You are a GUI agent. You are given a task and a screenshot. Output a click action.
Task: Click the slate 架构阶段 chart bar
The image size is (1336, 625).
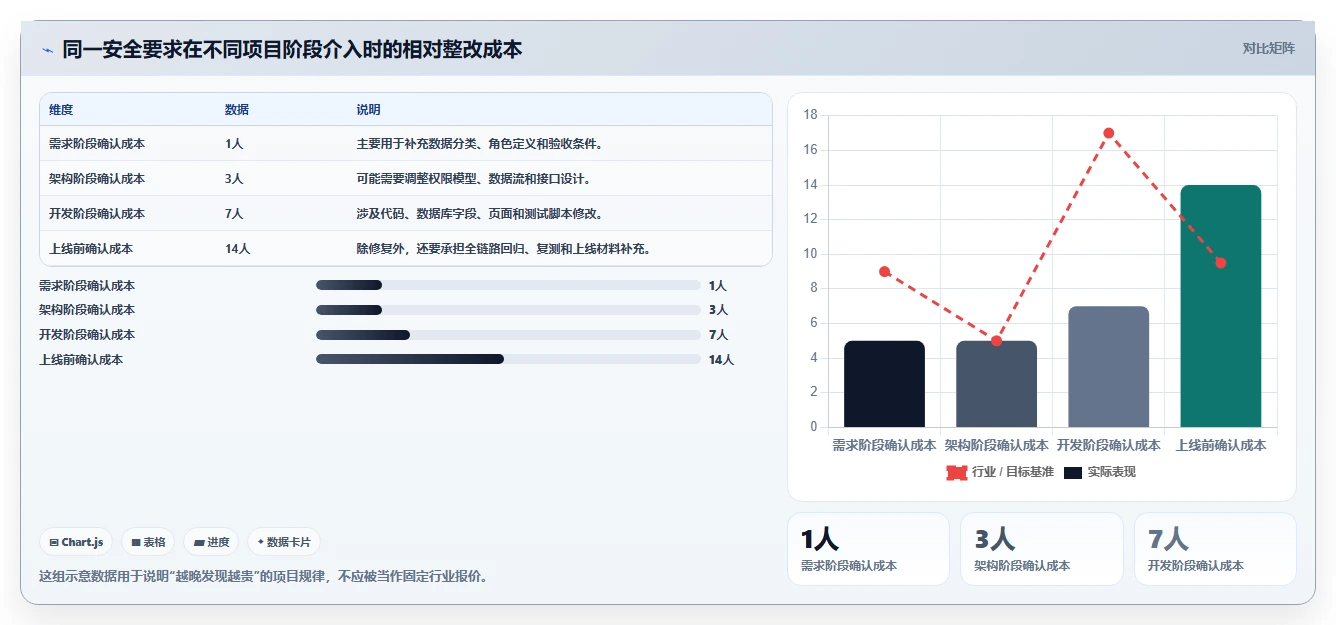996,384
